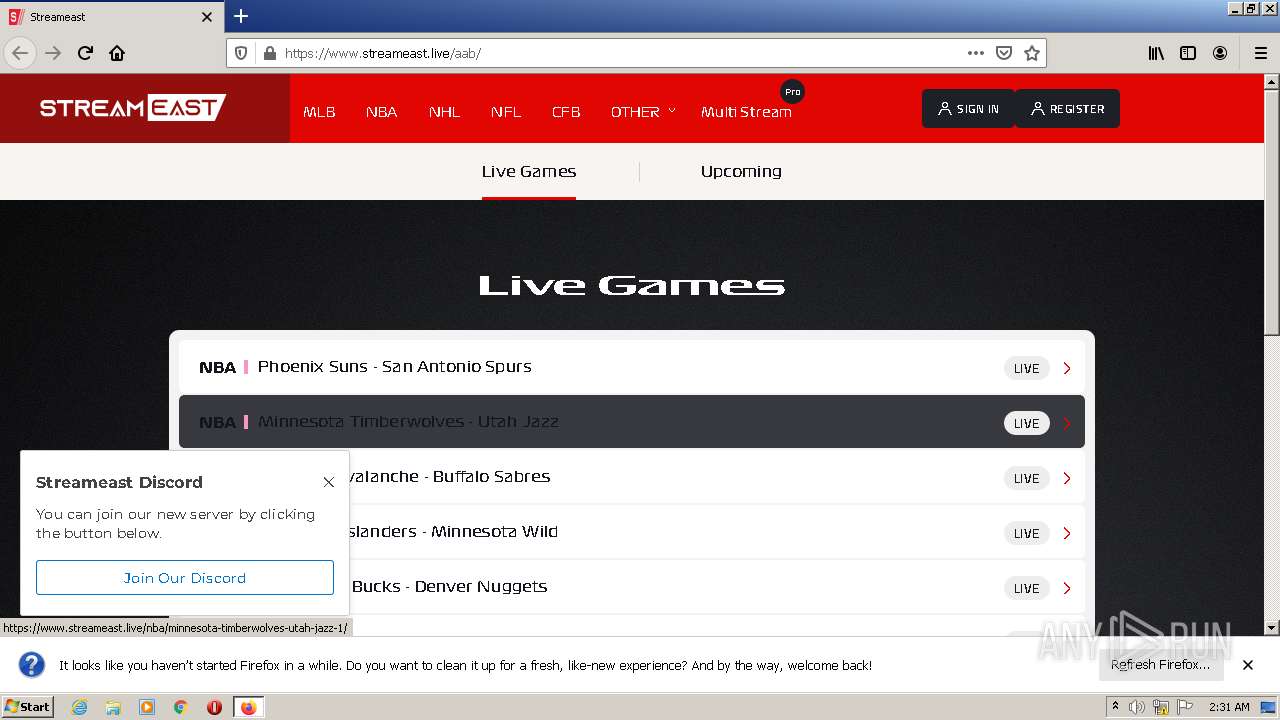Open a new browser tab
The height and width of the screenshot is (720, 1280).
pos(241,16)
